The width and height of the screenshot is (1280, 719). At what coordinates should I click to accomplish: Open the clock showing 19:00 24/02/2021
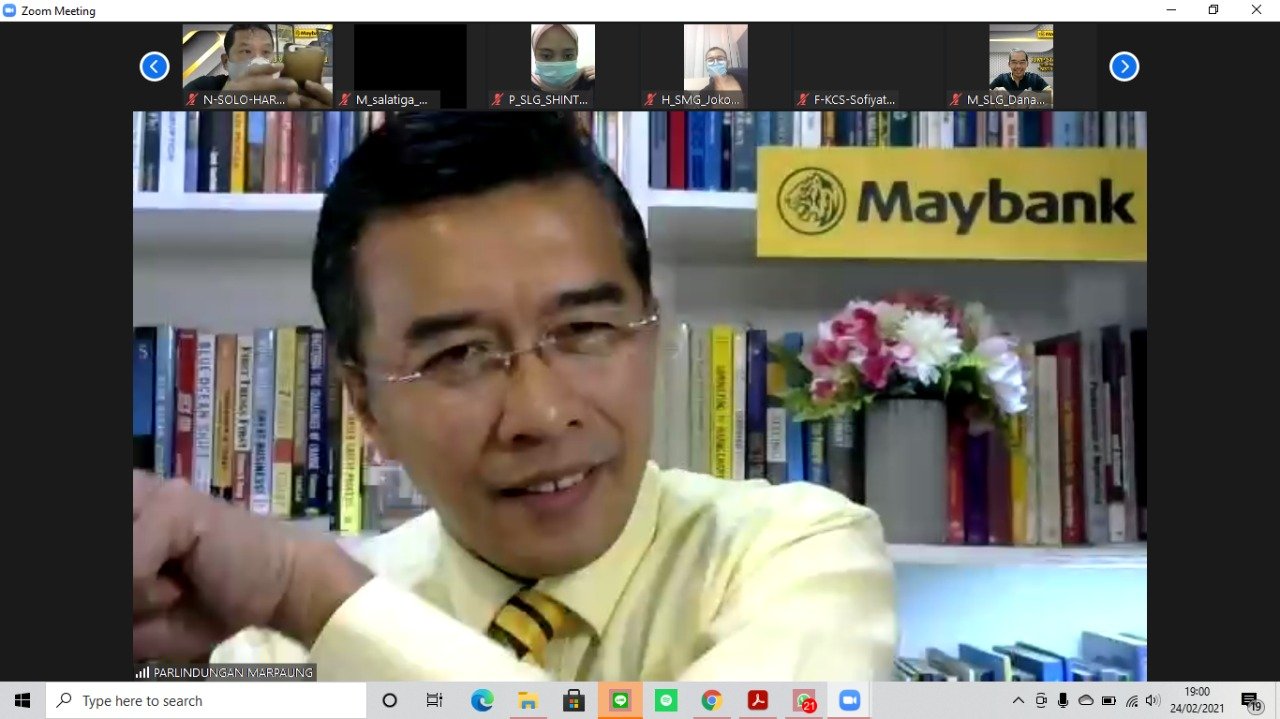click(x=1197, y=700)
